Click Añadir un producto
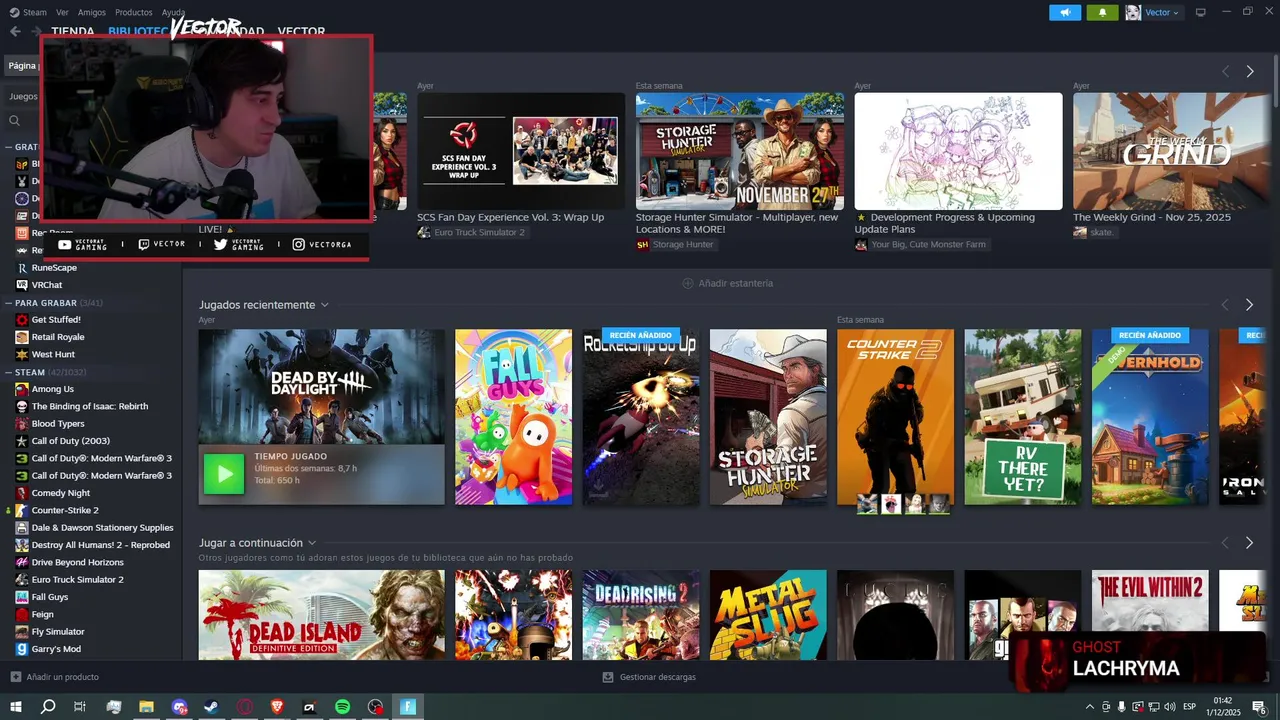1280x720 pixels. pyautogui.click(x=55, y=677)
